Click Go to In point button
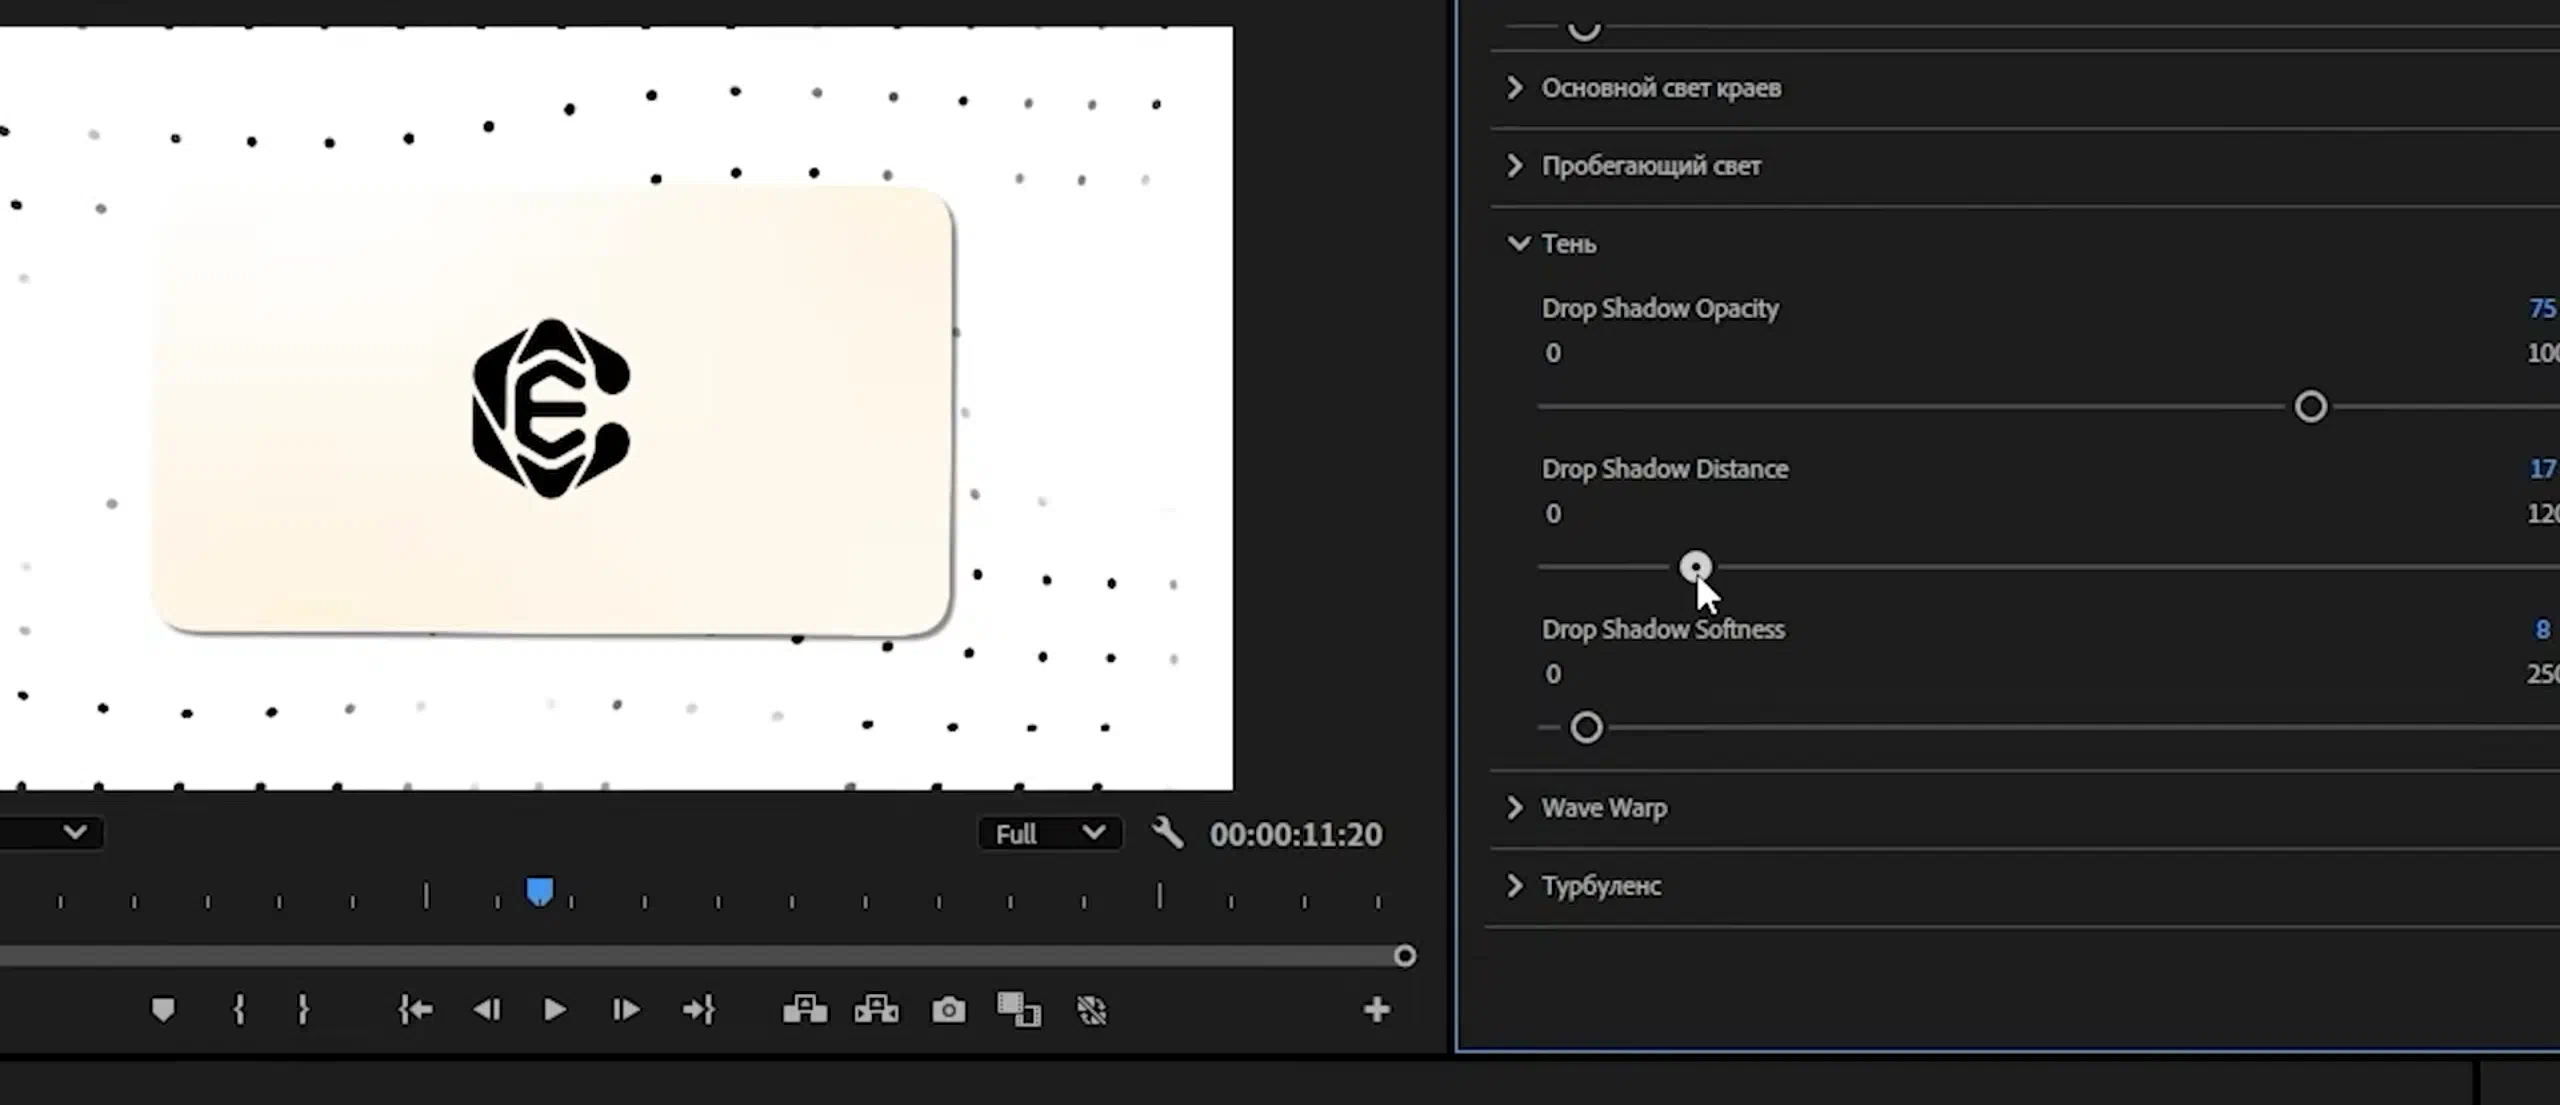 coord(415,1010)
